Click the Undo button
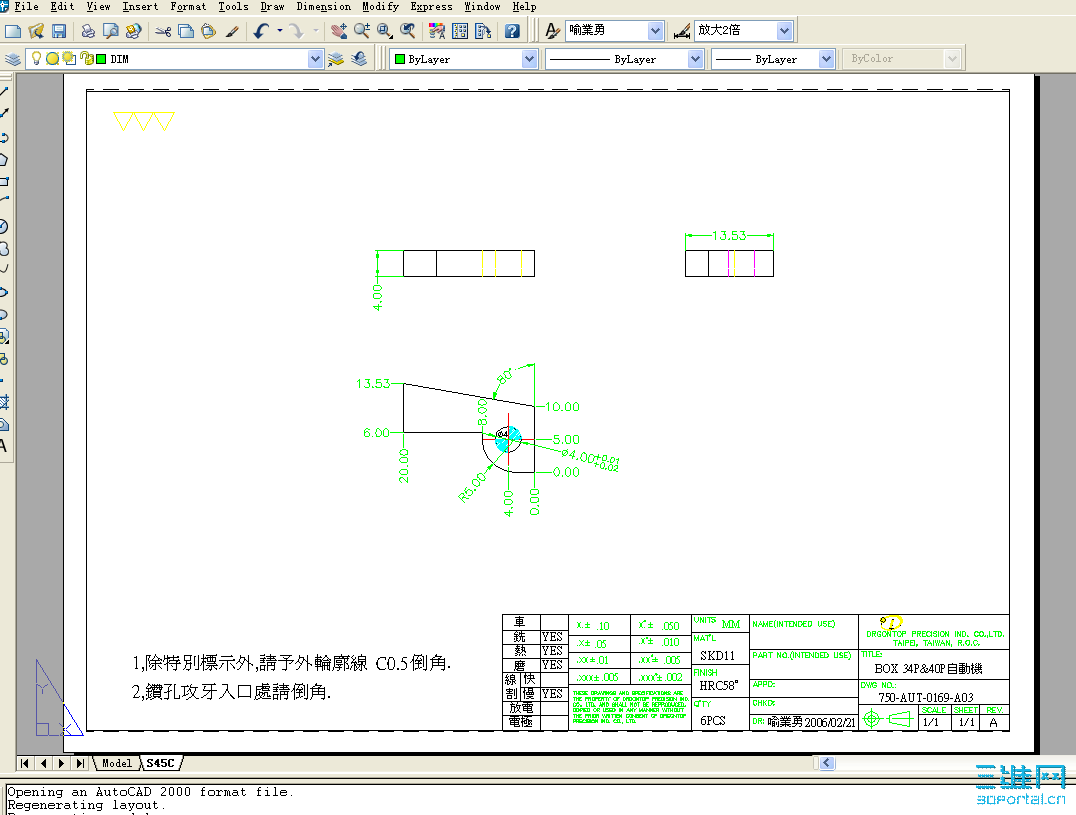Screen dimensions: 1076x815 point(261,30)
